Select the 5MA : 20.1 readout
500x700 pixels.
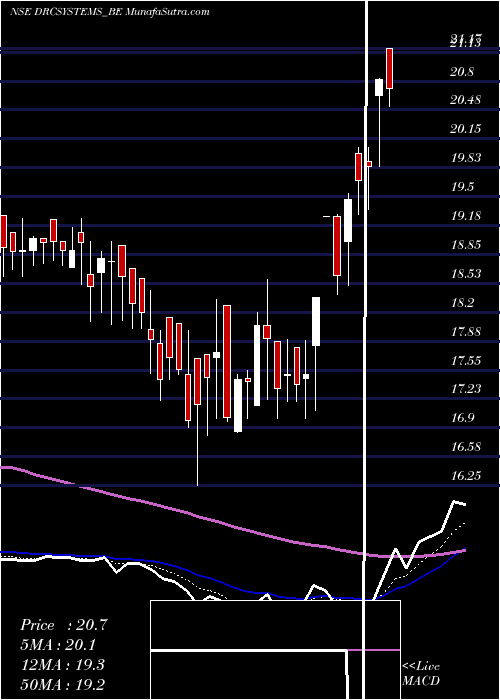pos(58,645)
